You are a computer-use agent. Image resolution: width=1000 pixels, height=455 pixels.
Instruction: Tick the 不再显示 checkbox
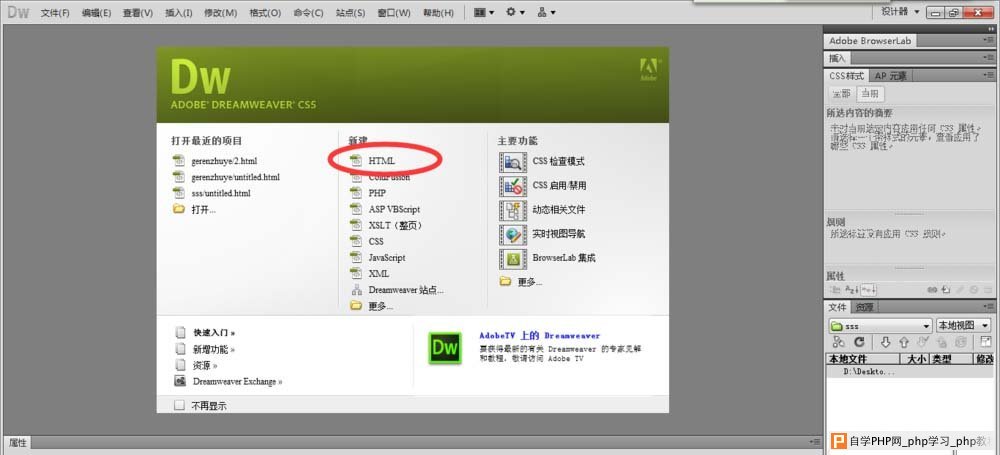179,405
